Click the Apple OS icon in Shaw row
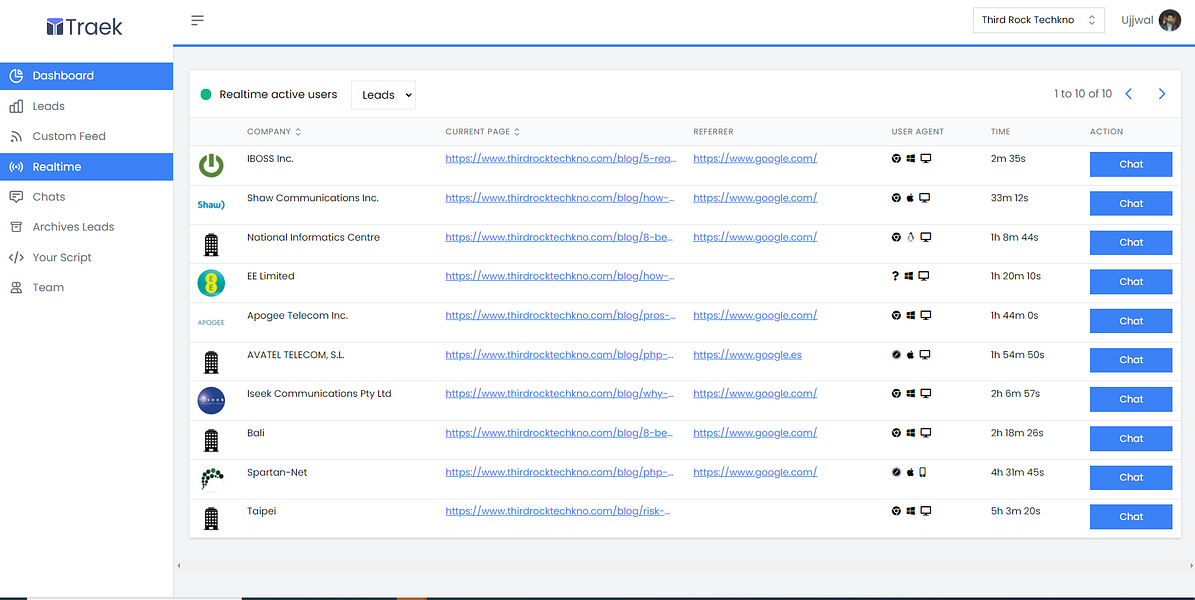 tap(910, 198)
